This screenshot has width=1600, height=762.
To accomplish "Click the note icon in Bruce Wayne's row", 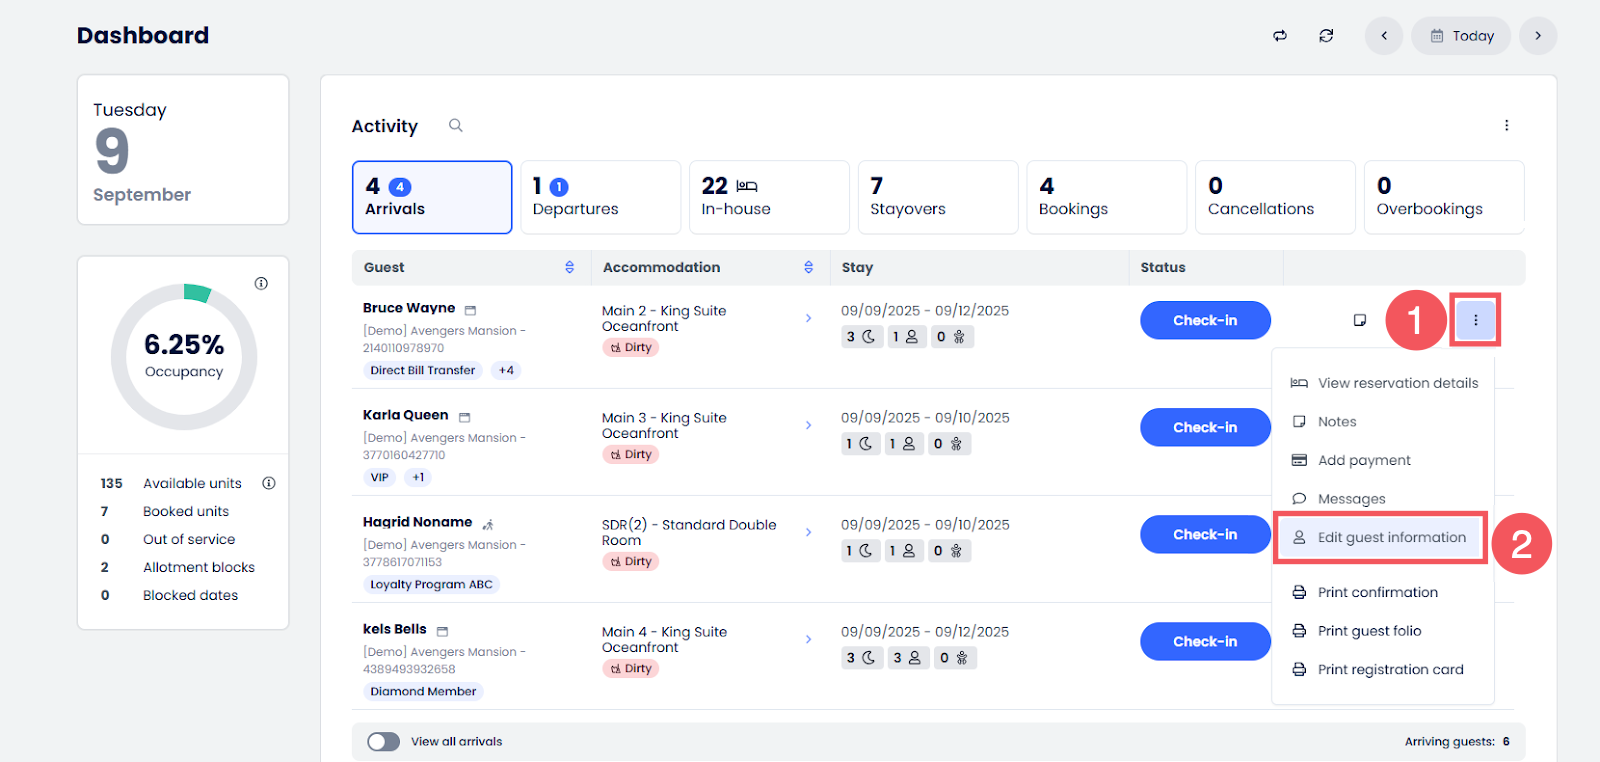I will (x=1359, y=320).
